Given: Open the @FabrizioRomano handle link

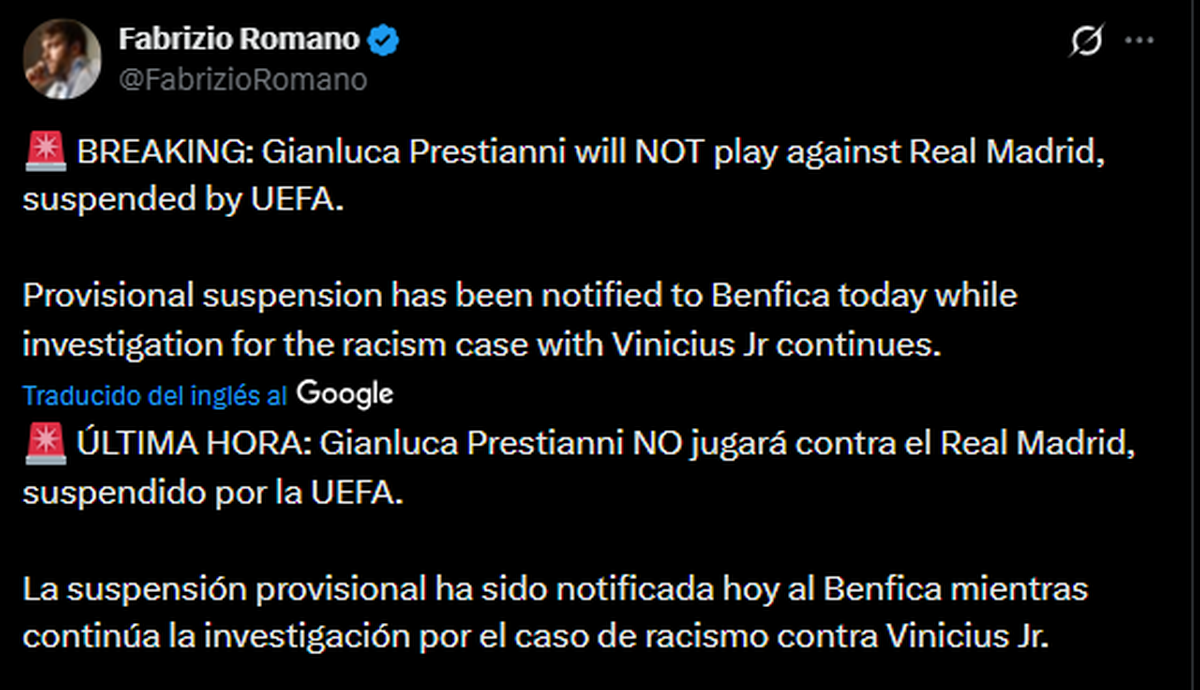Looking at the screenshot, I should point(243,79).
